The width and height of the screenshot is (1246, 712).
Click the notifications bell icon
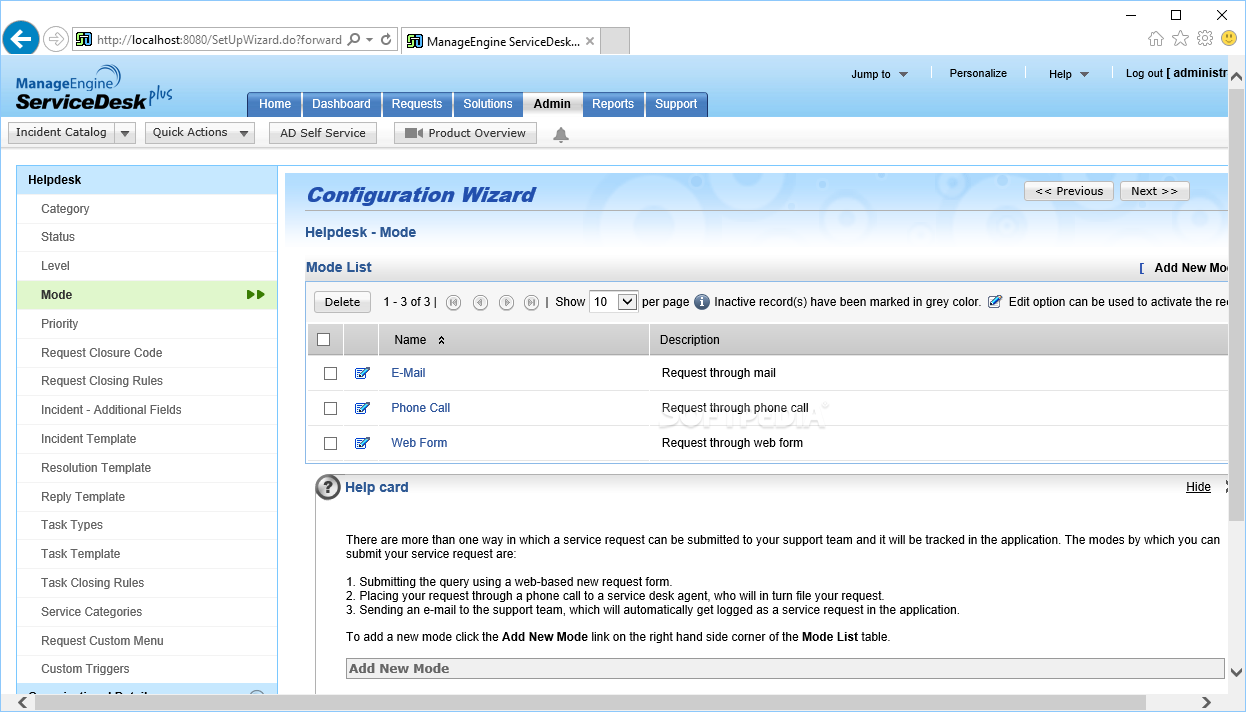coord(561,134)
